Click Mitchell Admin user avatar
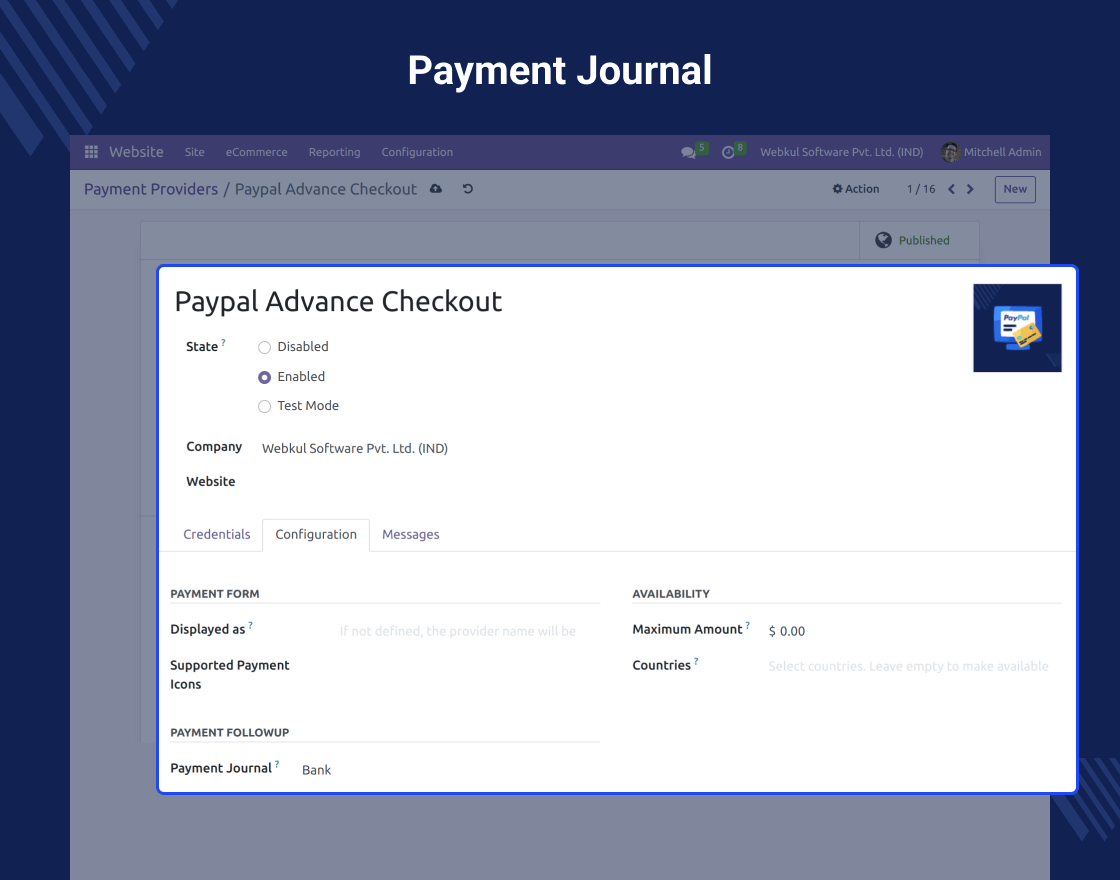The image size is (1120, 880). (950, 152)
